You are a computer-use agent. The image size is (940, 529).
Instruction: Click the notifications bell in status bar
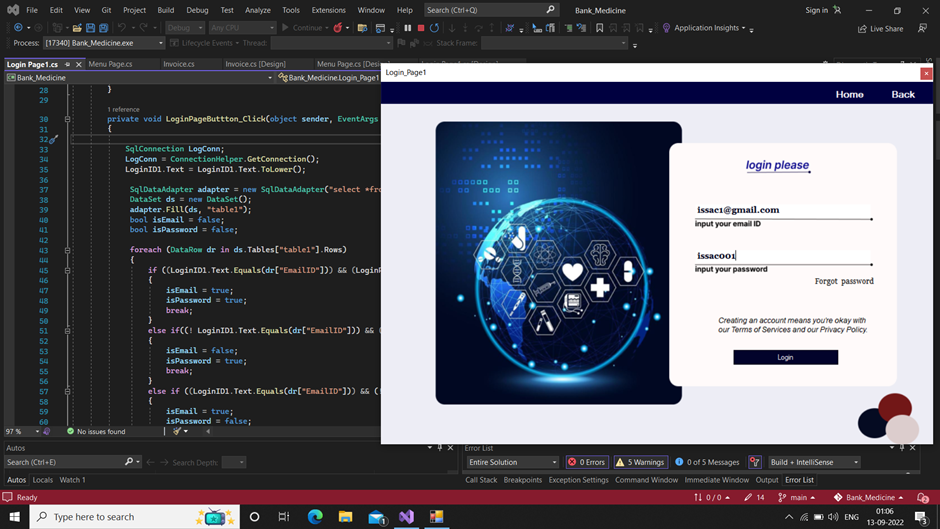[921, 497]
